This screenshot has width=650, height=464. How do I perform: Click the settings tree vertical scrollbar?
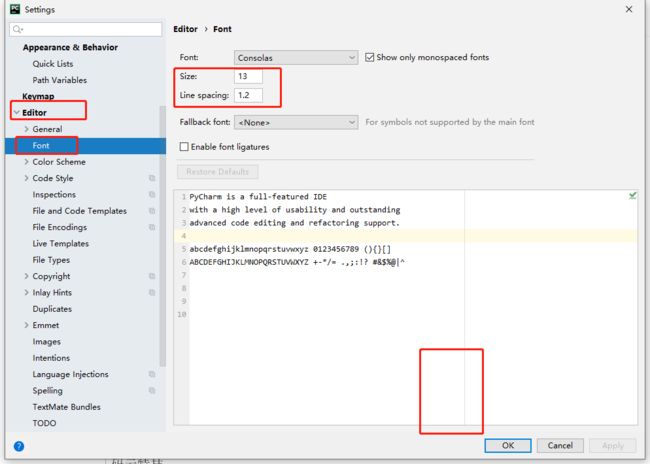point(162,236)
